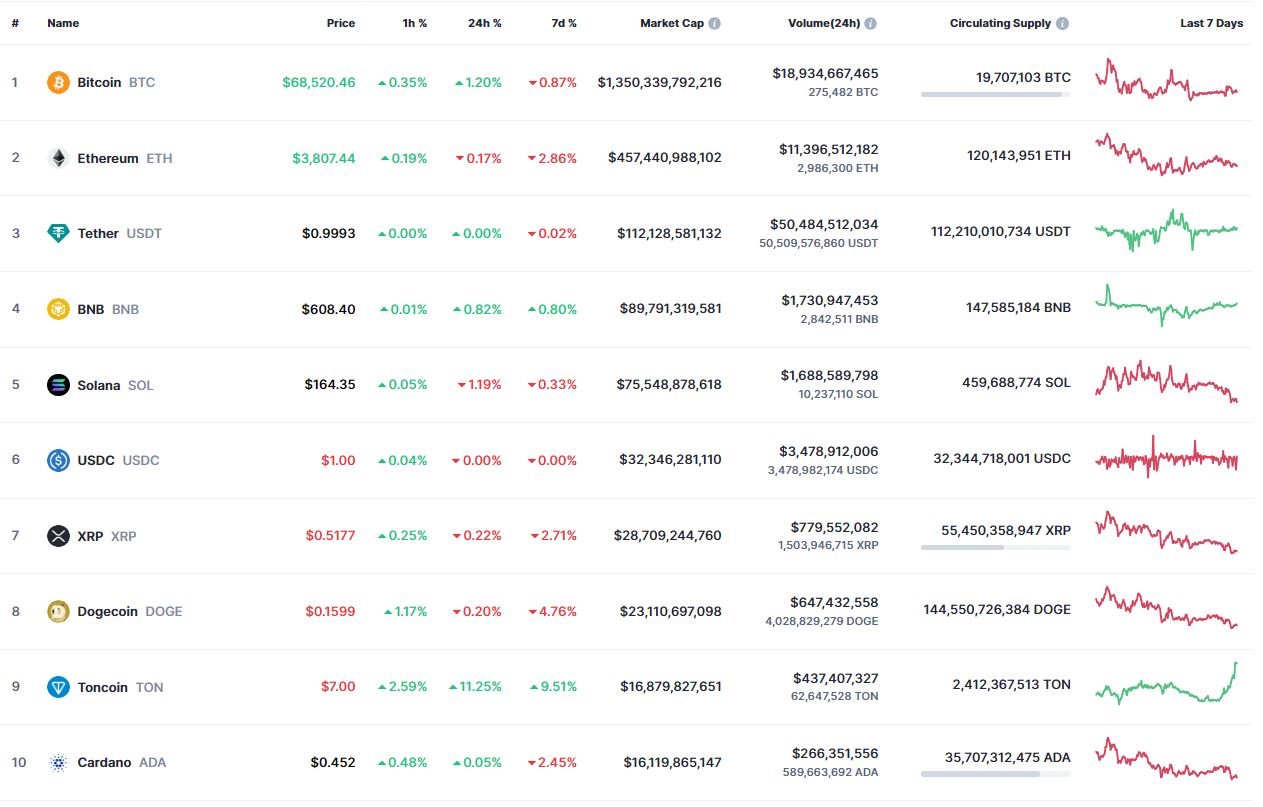The height and width of the screenshot is (807, 1263).
Task: Click Ethereum's market cap value
Action: tap(664, 158)
